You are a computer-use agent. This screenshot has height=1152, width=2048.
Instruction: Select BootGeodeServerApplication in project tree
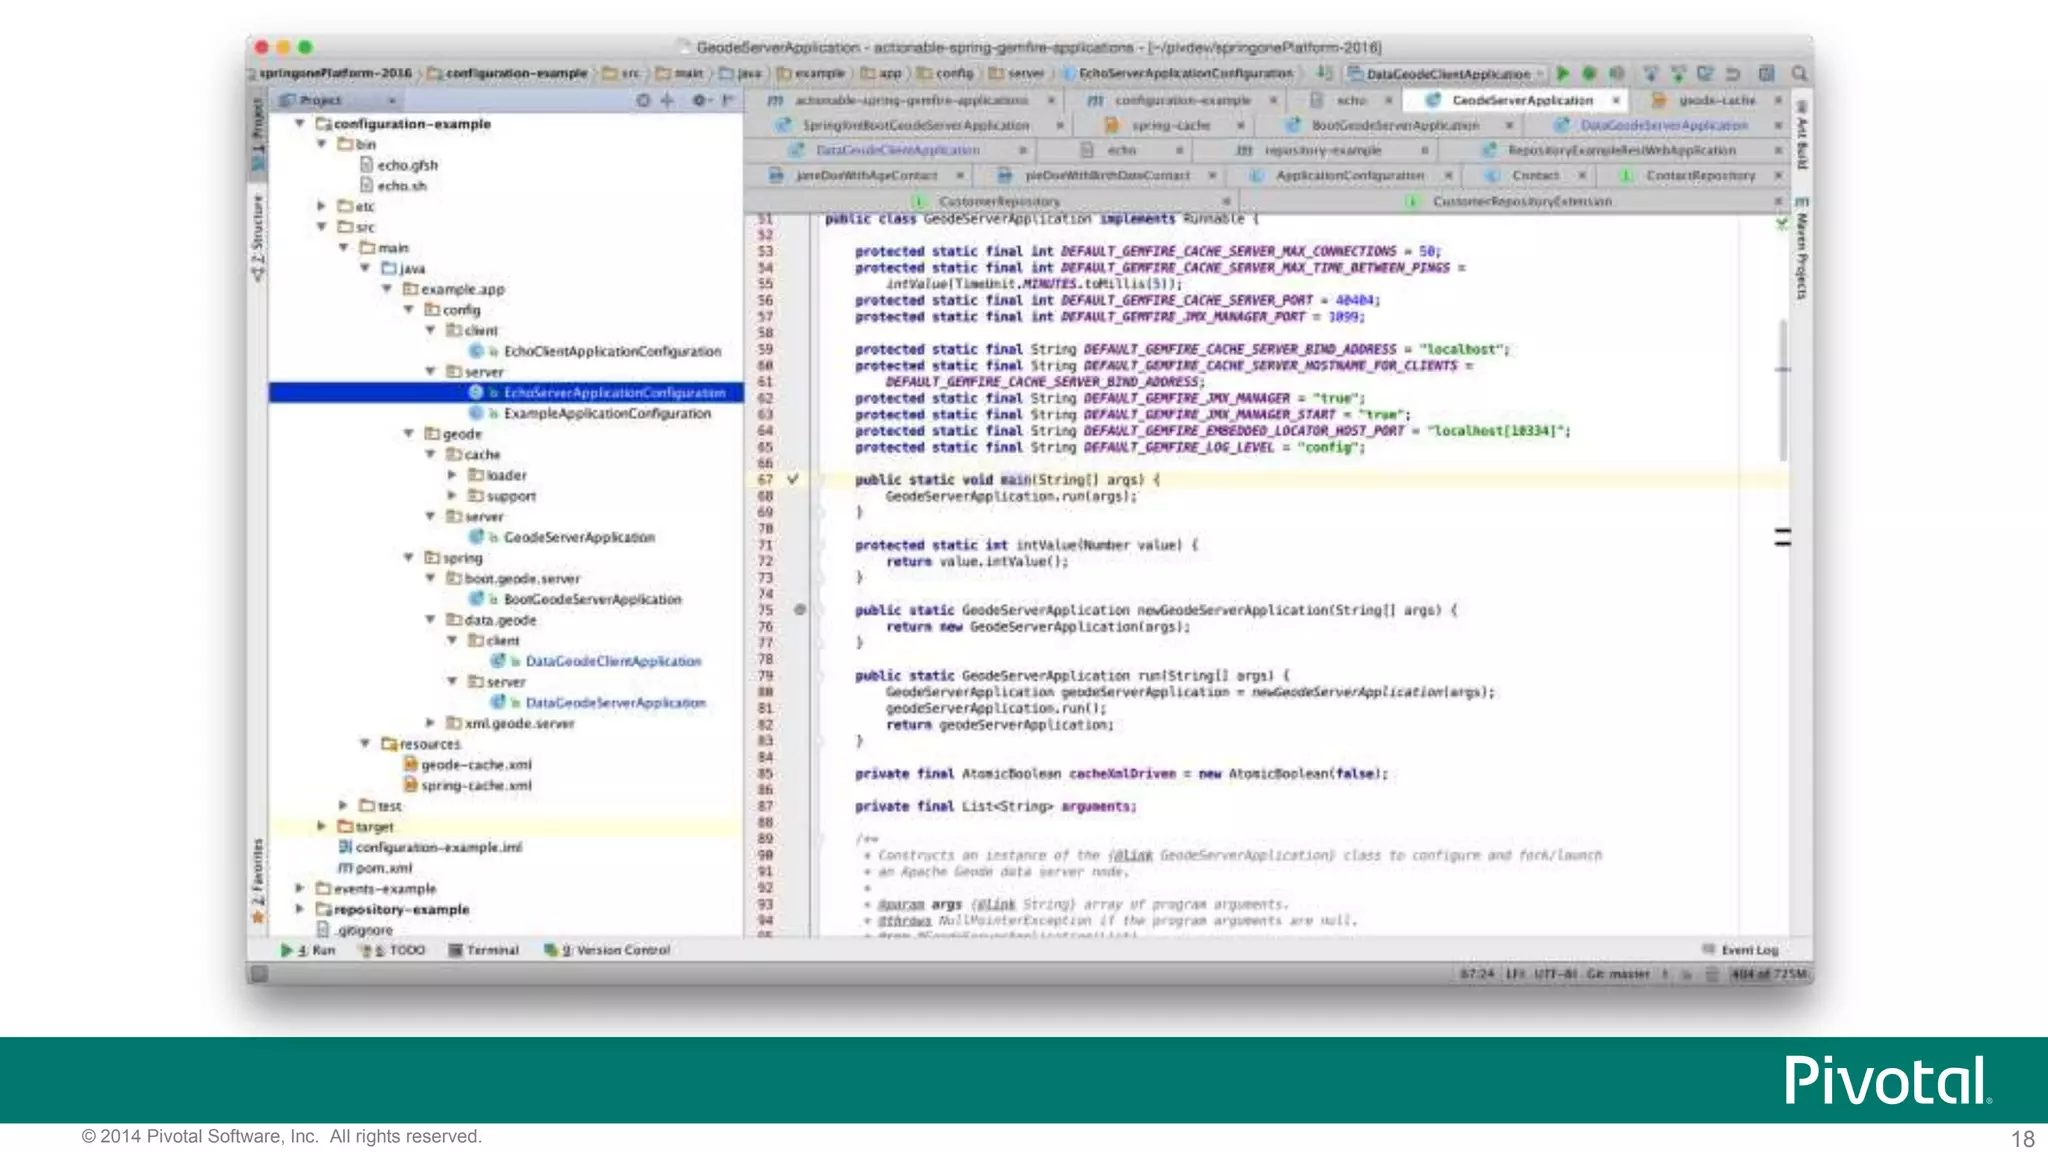592,599
